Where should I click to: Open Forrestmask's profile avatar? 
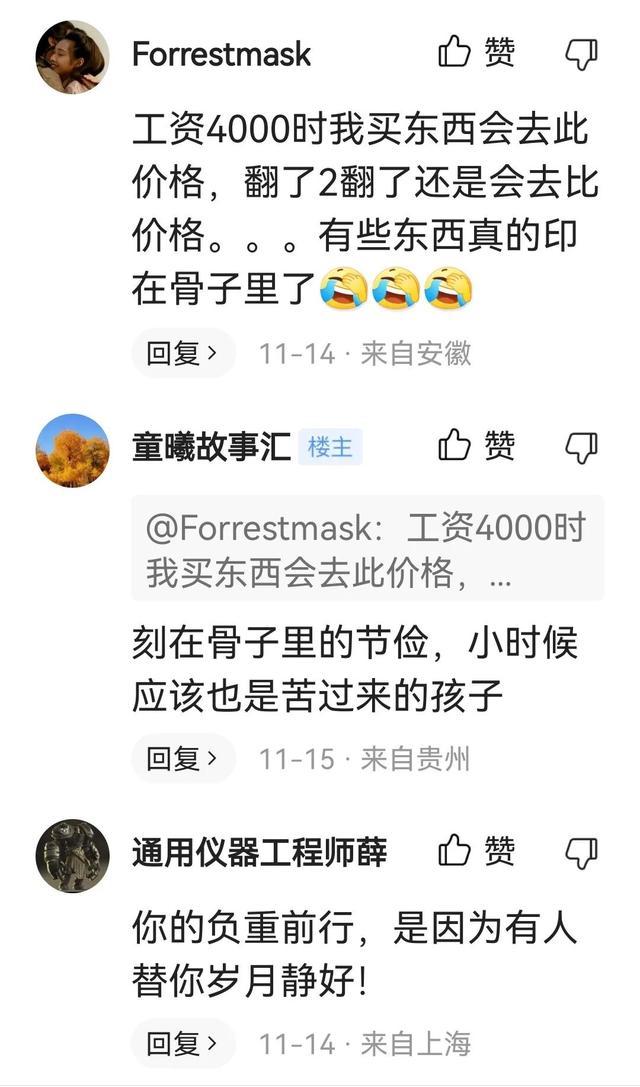pos(73,56)
